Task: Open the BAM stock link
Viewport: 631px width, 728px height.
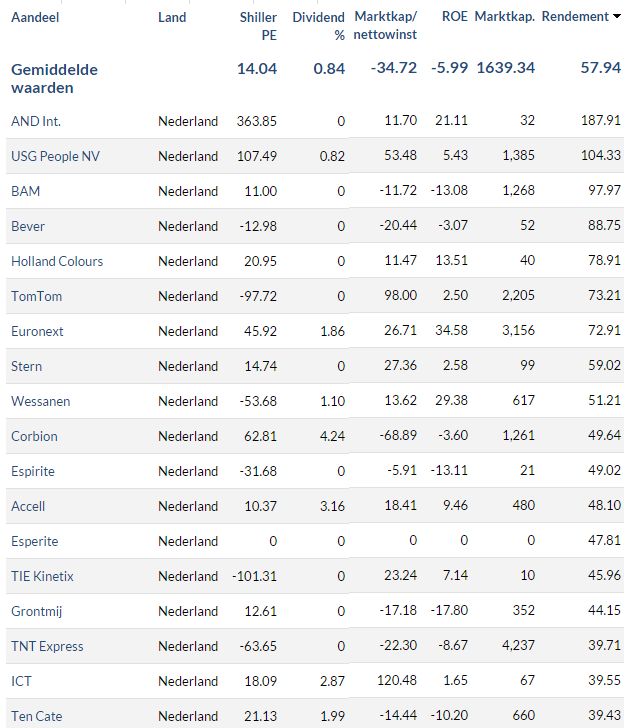Action: click(x=26, y=191)
